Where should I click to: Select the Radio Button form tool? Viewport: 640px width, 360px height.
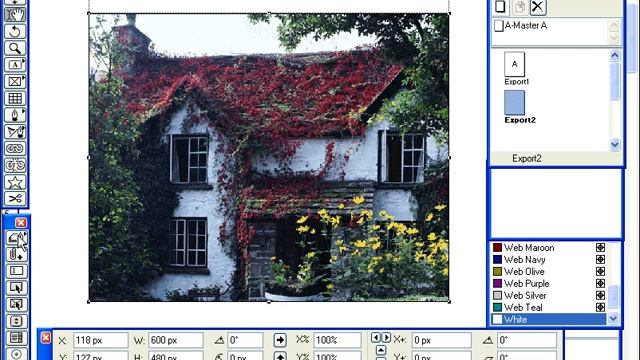16,354
